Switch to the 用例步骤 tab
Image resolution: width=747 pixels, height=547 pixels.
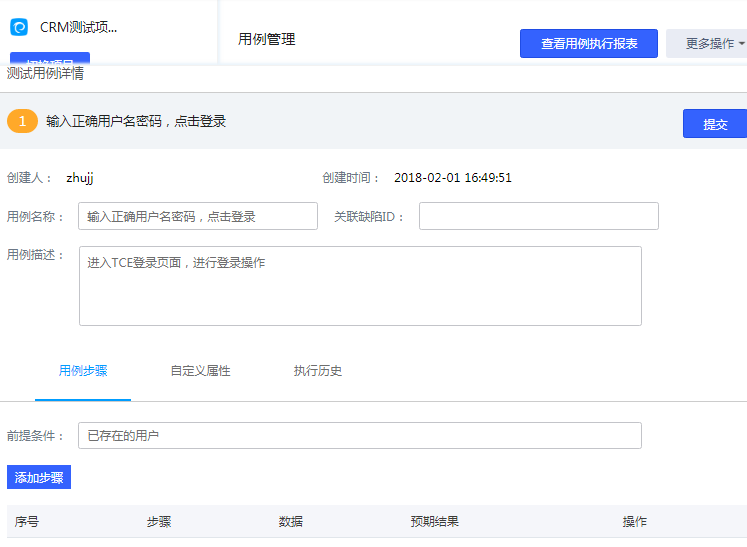point(83,371)
